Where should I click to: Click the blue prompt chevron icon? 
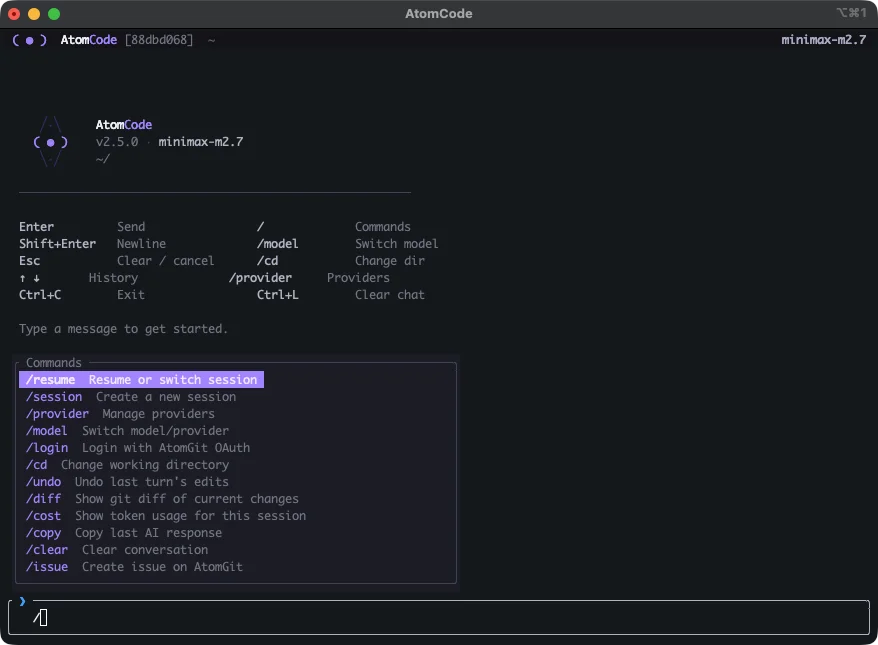point(22,601)
